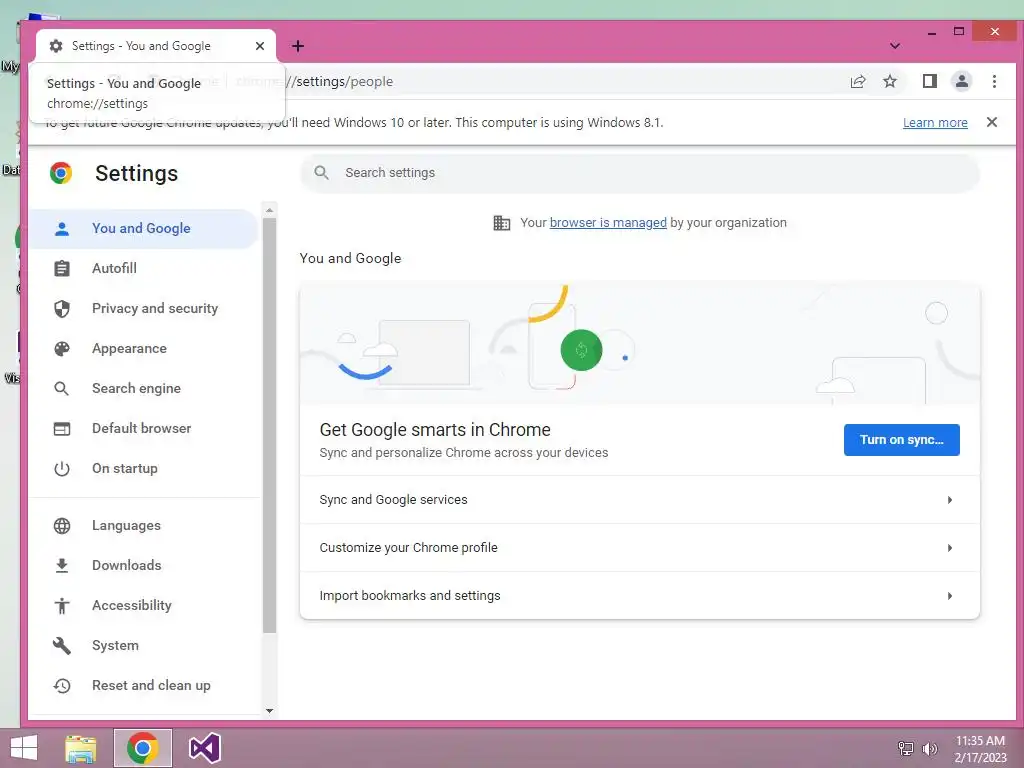Open the browser is managed link
The height and width of the screenshot is (768, 1024).
[x=608, y=223]
